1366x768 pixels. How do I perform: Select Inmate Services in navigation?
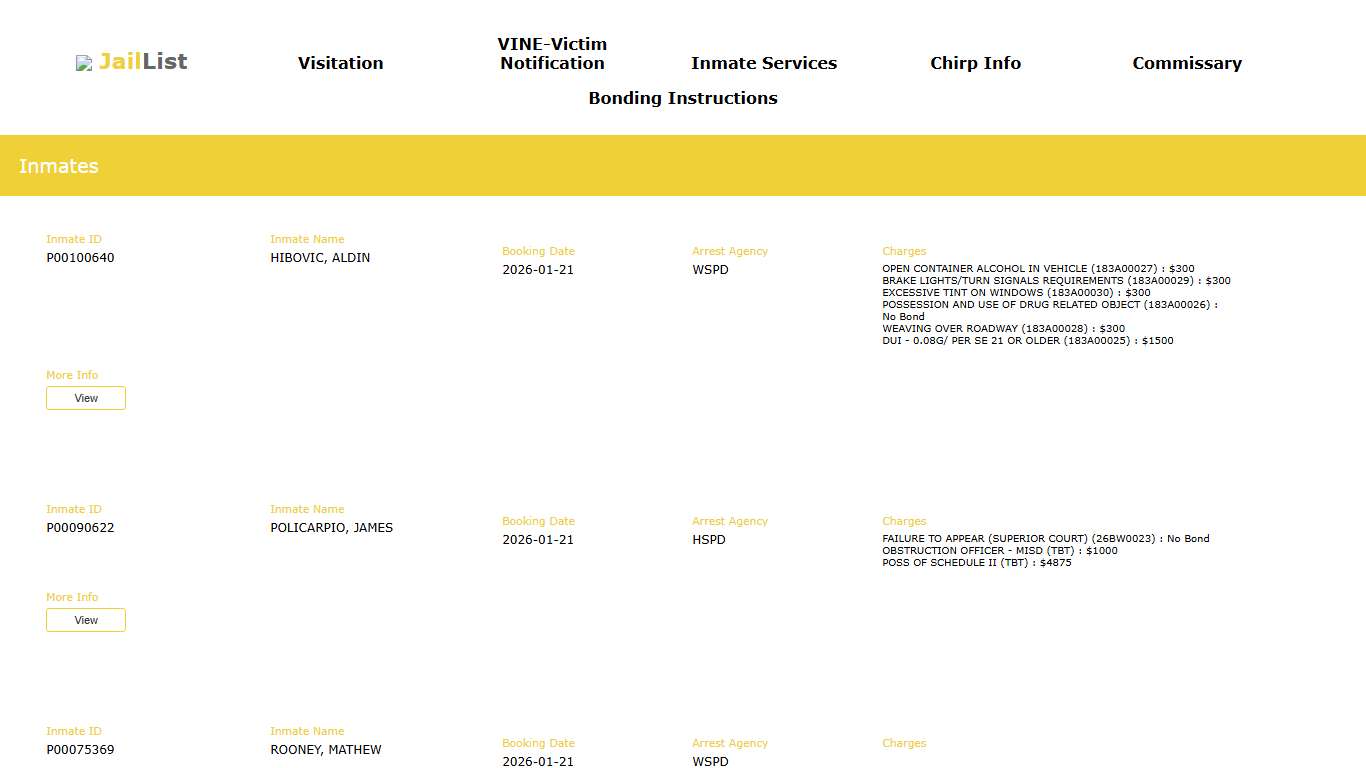763,63
